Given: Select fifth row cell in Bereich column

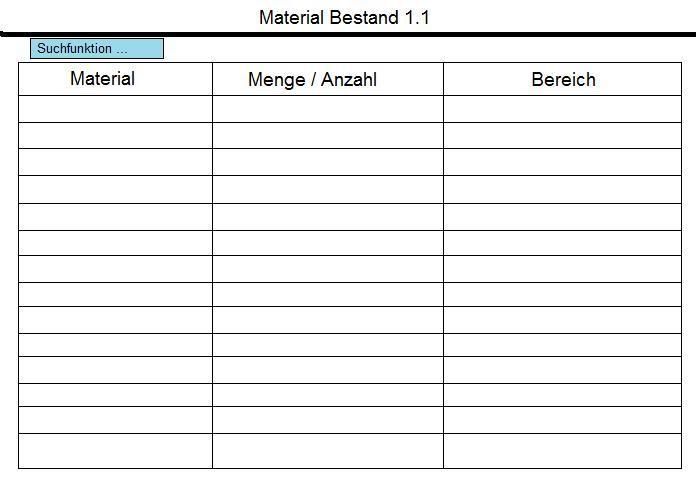Looking at the screenshot, I should click(562, 217).
